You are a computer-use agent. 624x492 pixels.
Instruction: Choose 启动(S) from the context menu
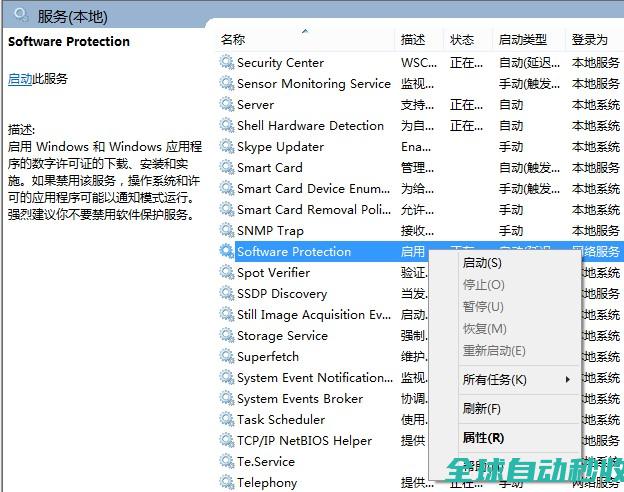pyautogui.click(x=482, y=263)
